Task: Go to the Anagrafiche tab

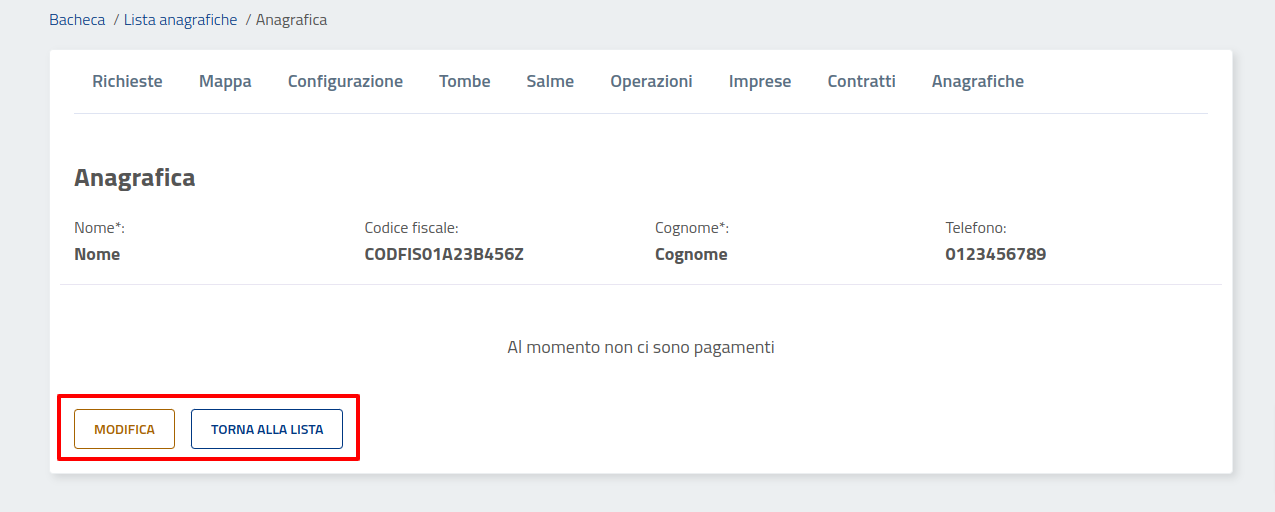Action: click(977, 82)
